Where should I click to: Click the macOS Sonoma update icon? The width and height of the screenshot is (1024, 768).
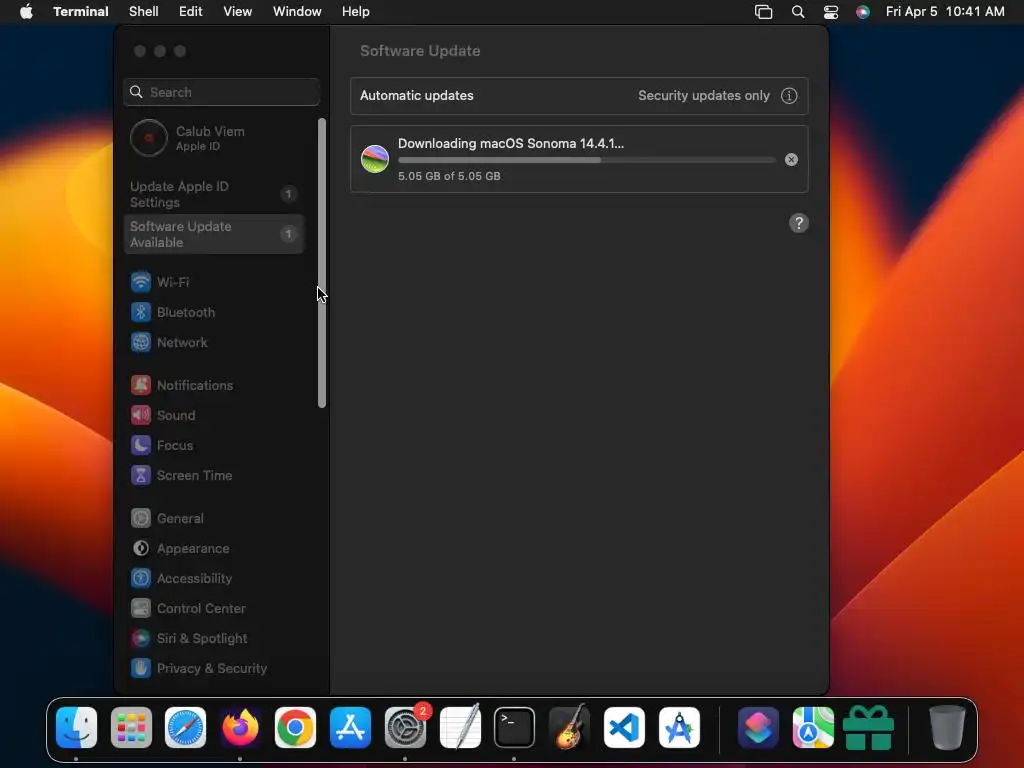click(375, 159)
